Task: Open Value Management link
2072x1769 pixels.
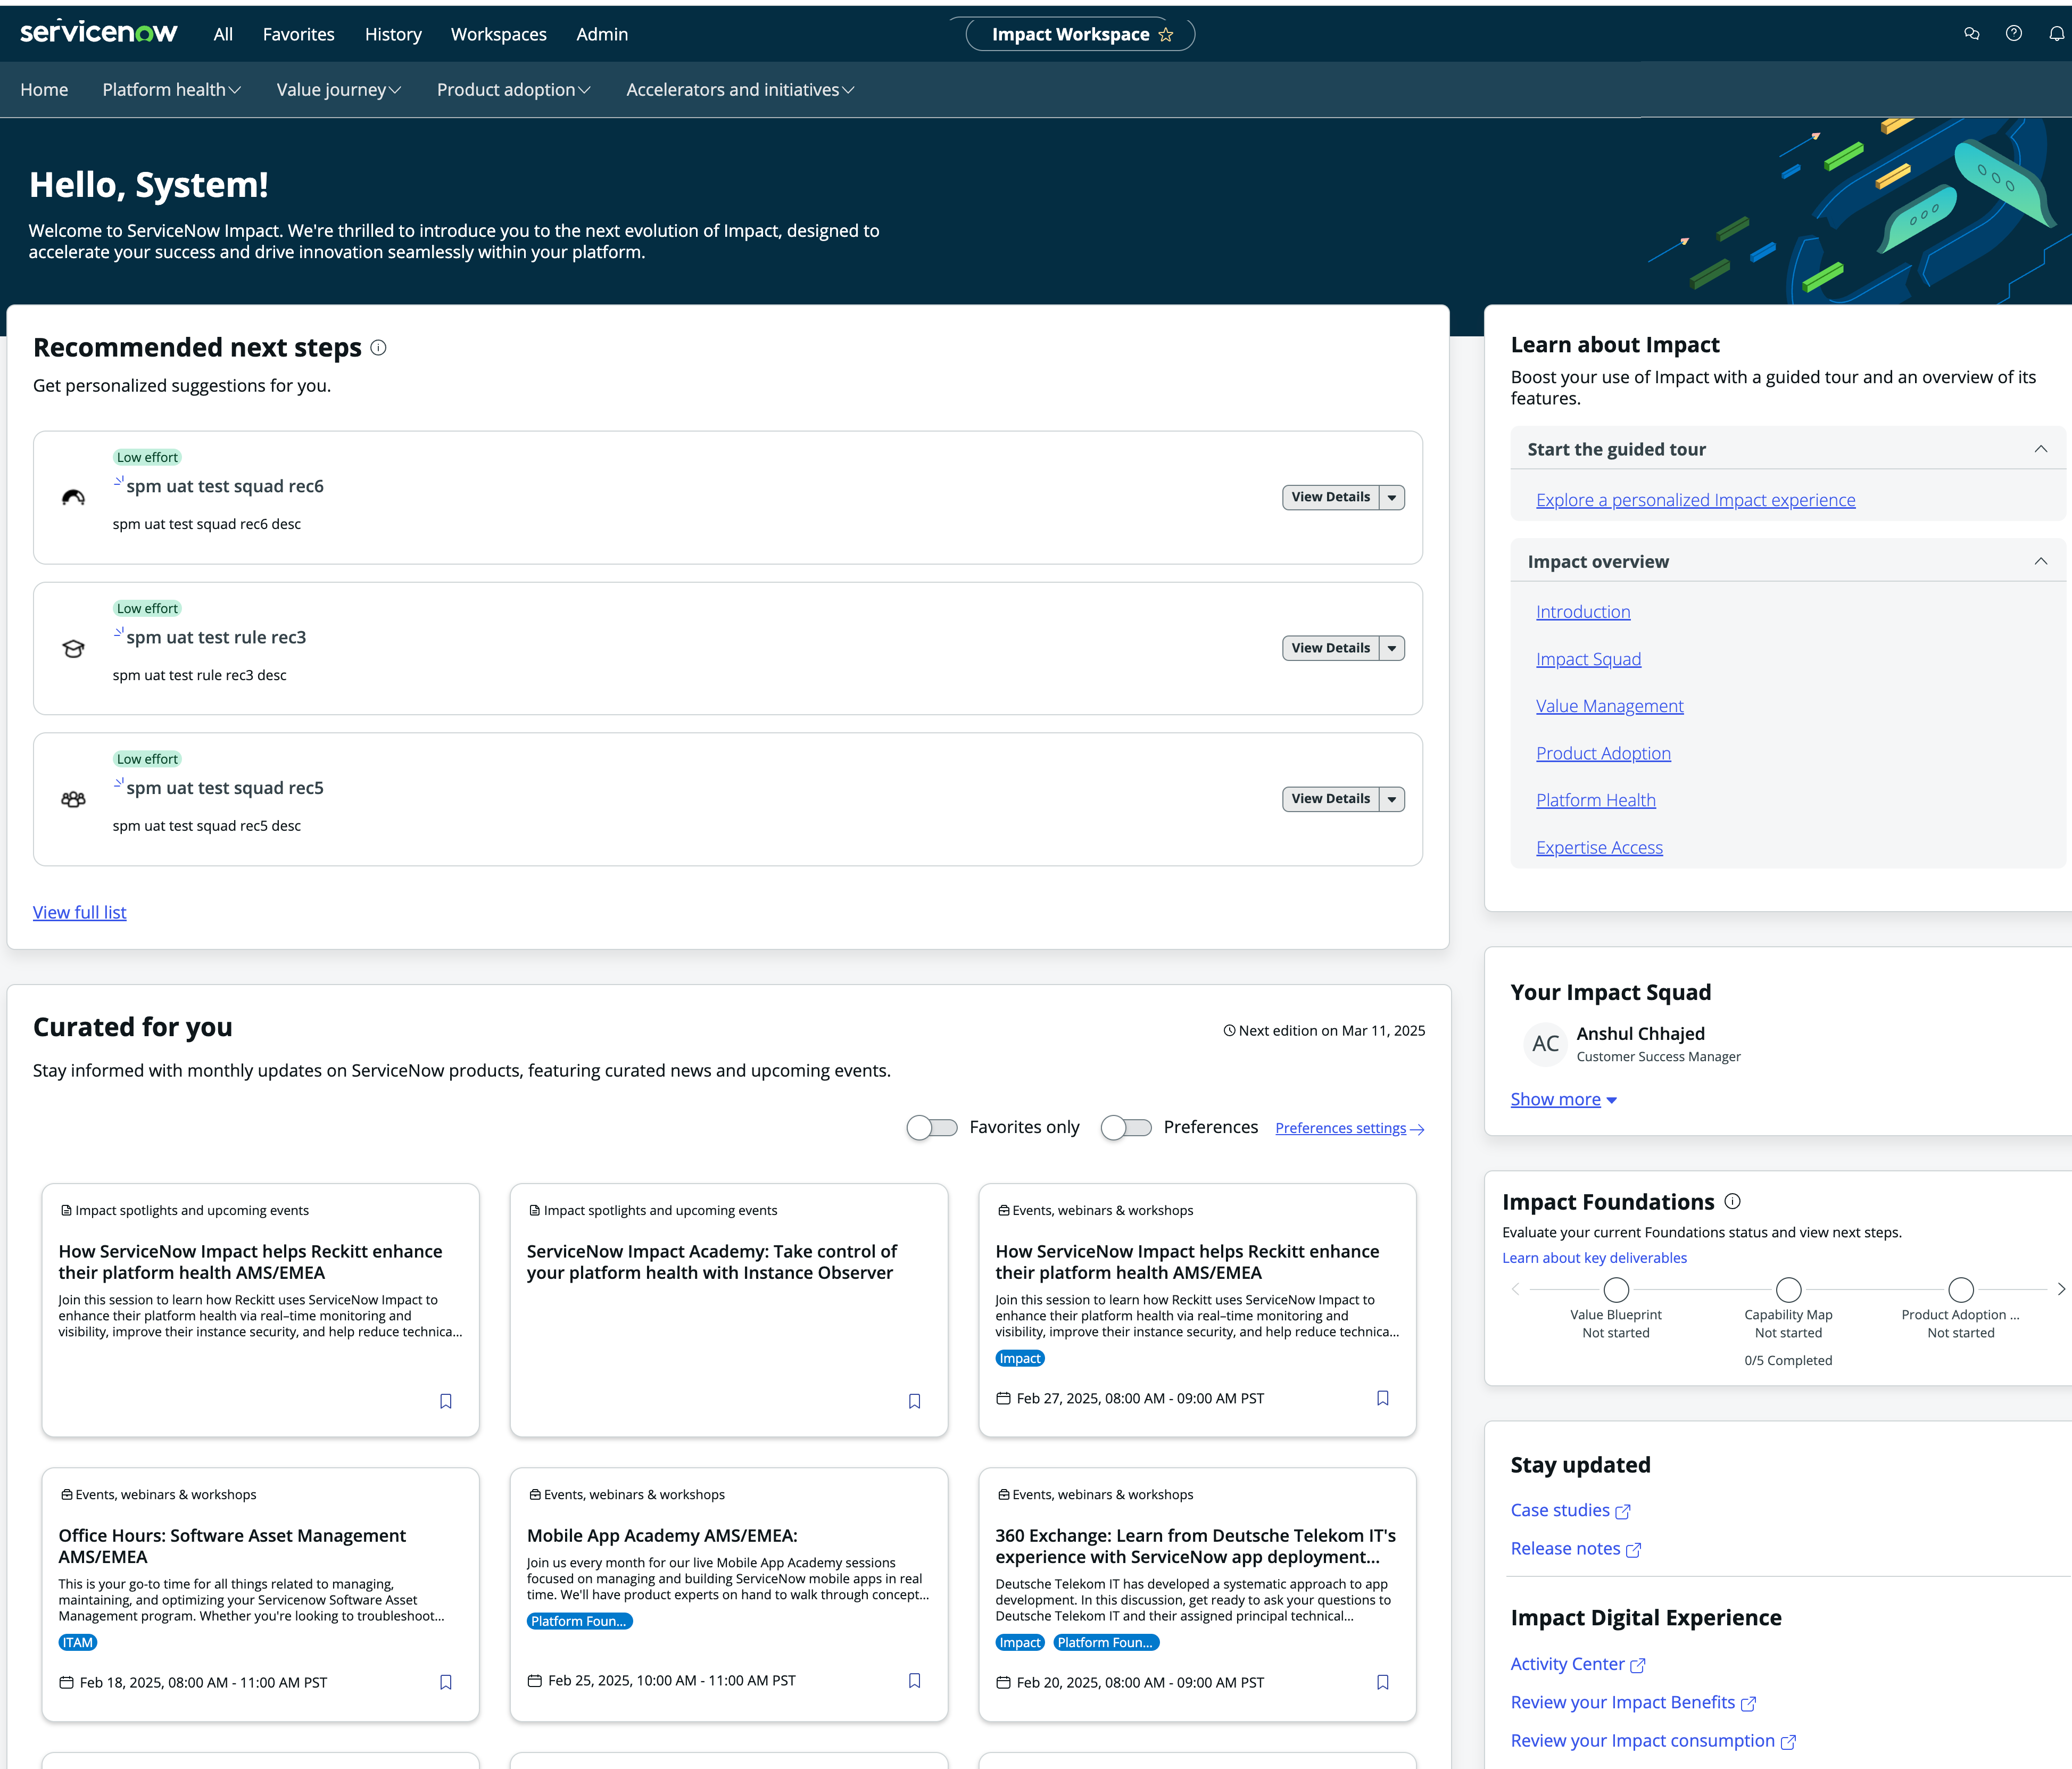Action: click(1609, 706)
